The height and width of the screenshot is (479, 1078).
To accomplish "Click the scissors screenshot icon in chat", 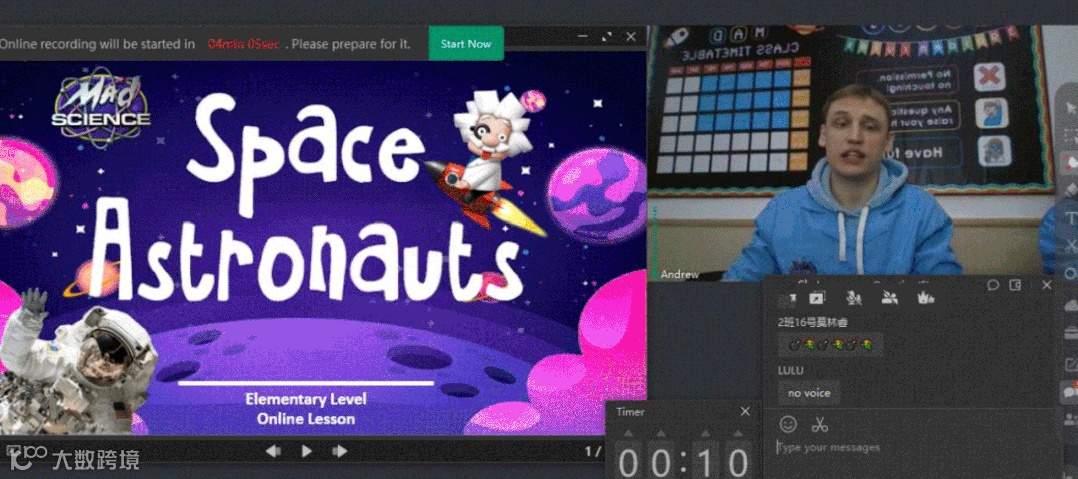I will 820,425.
